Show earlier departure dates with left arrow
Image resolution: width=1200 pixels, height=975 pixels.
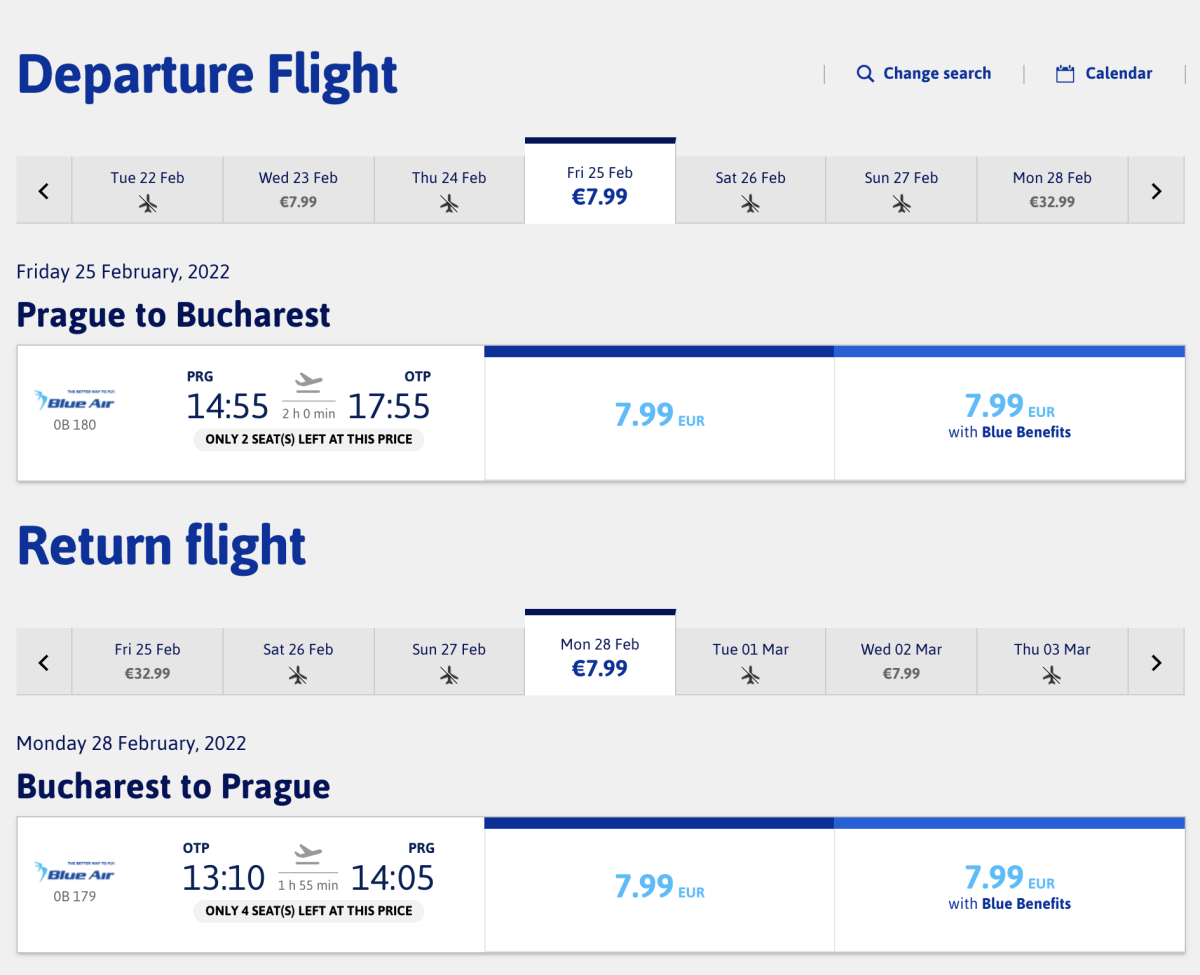click(44, 190)
